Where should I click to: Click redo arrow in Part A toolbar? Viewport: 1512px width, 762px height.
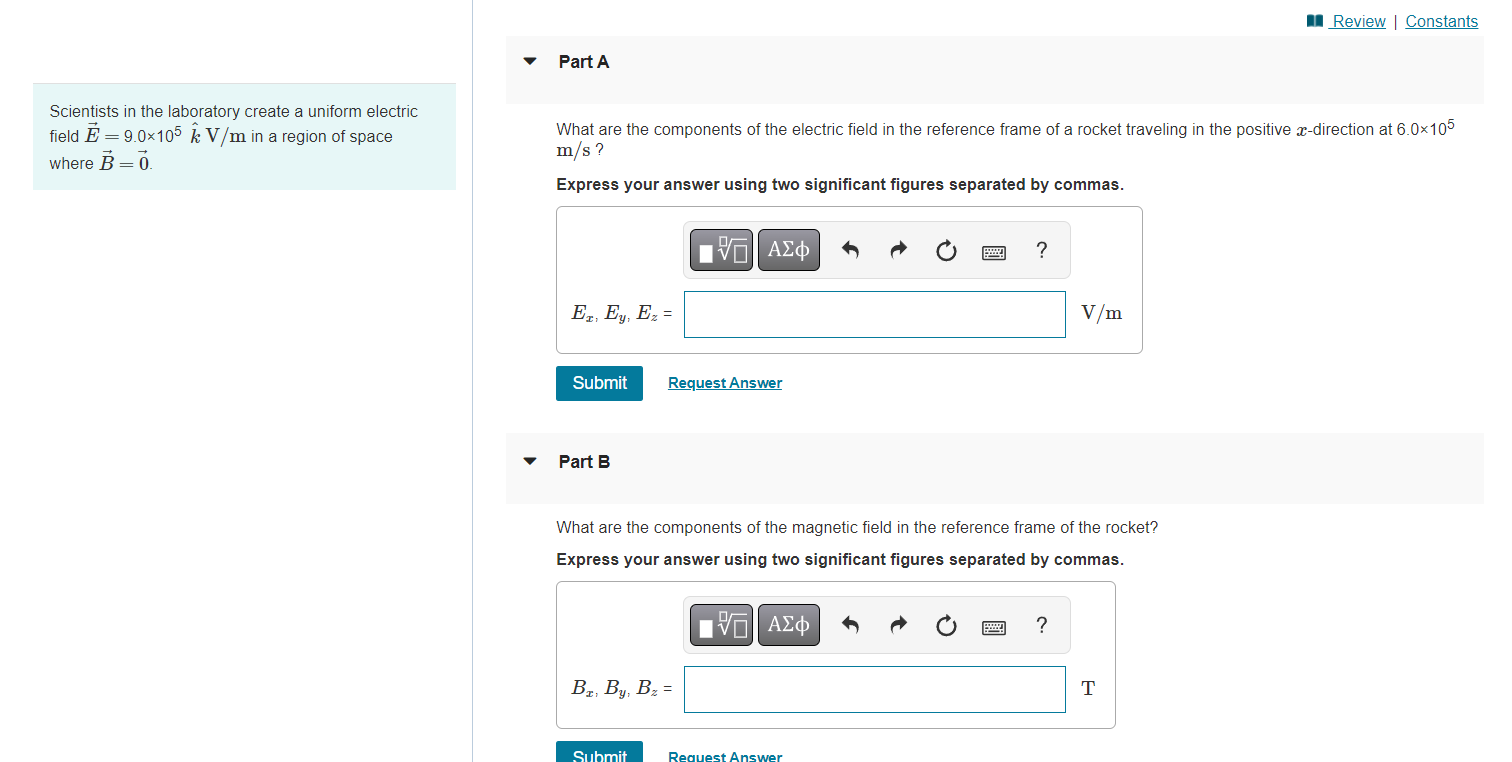click(x=898, y=250)
